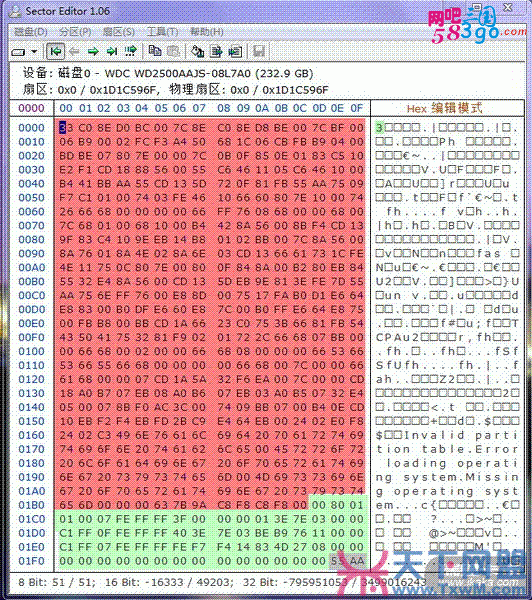
Task: Click the Sector Editor title bar icon
Action: pos(15,11)
